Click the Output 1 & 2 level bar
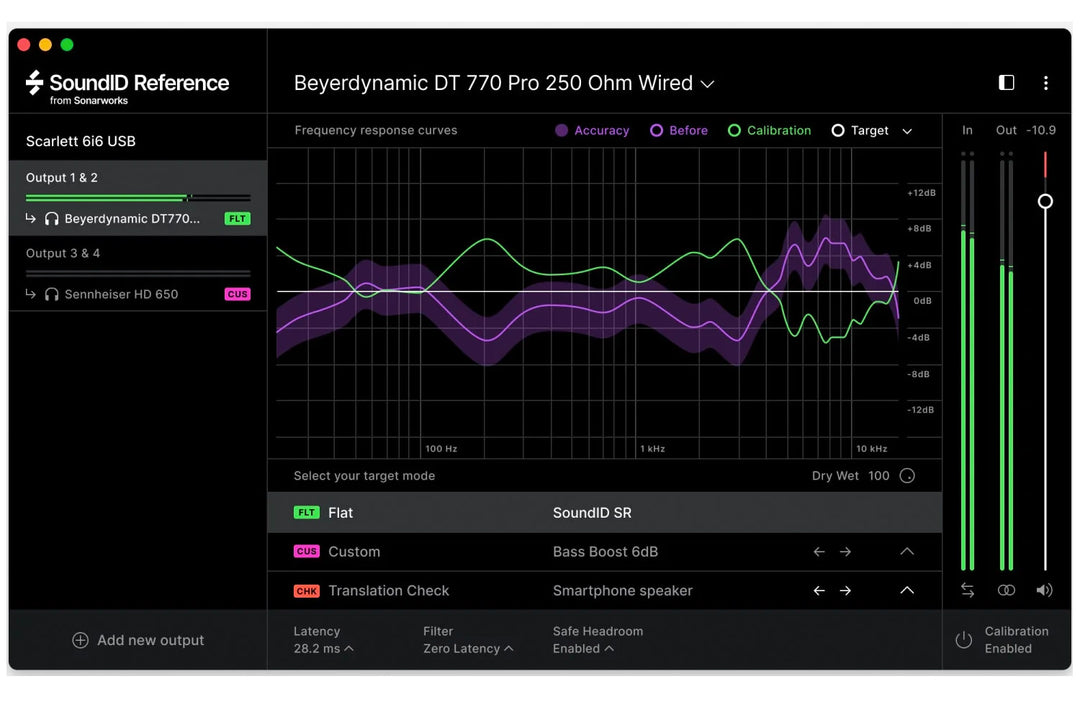Viewport: 1080px width, 720px height. click(138, 198)
